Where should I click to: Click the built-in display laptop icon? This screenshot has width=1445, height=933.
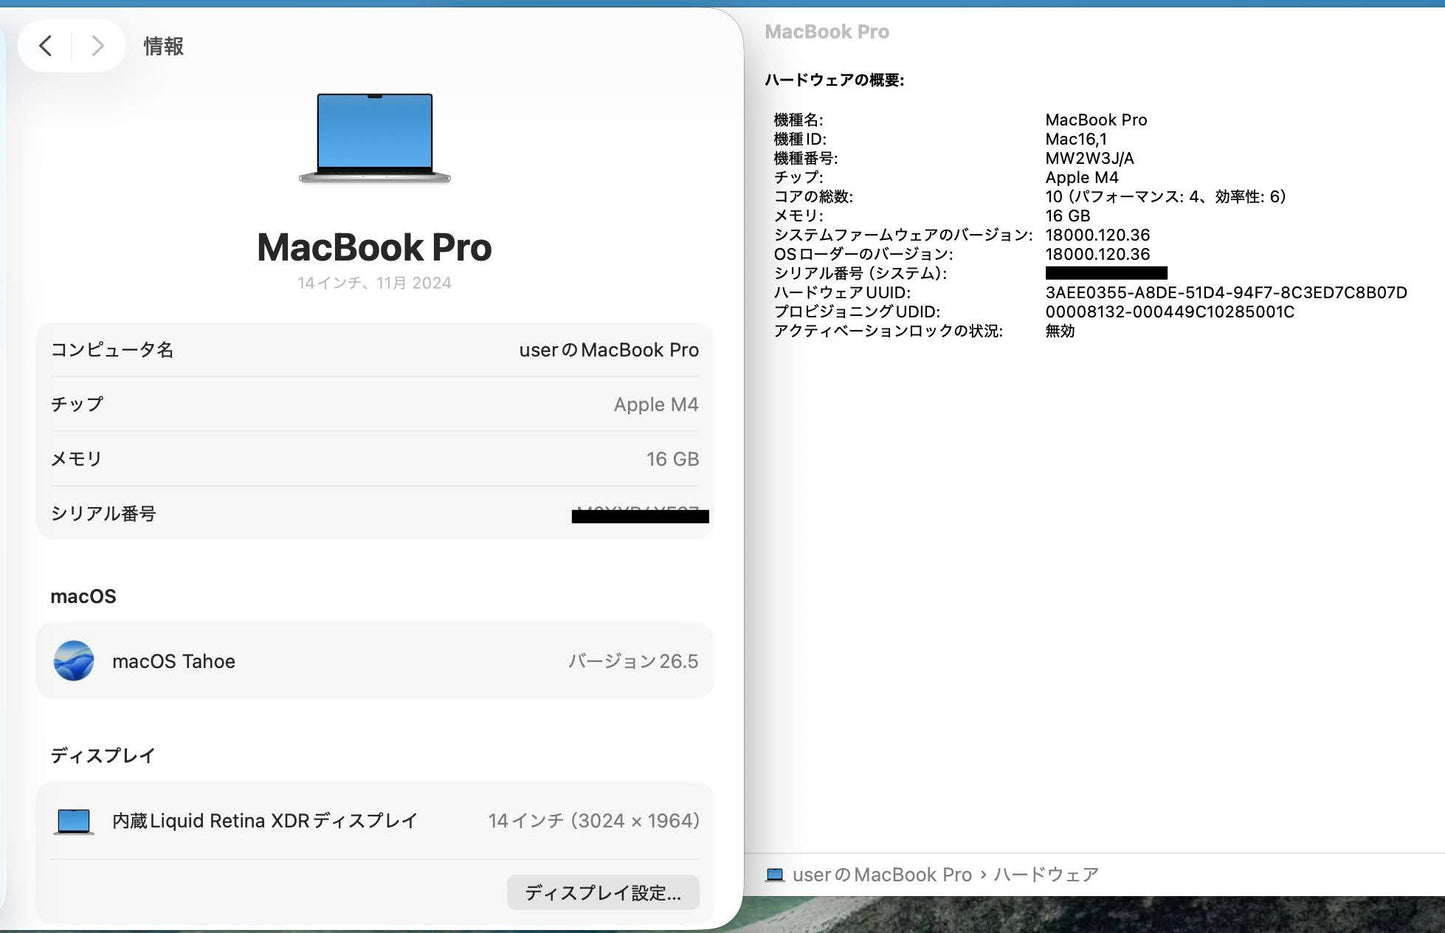(x=74, y=821)
